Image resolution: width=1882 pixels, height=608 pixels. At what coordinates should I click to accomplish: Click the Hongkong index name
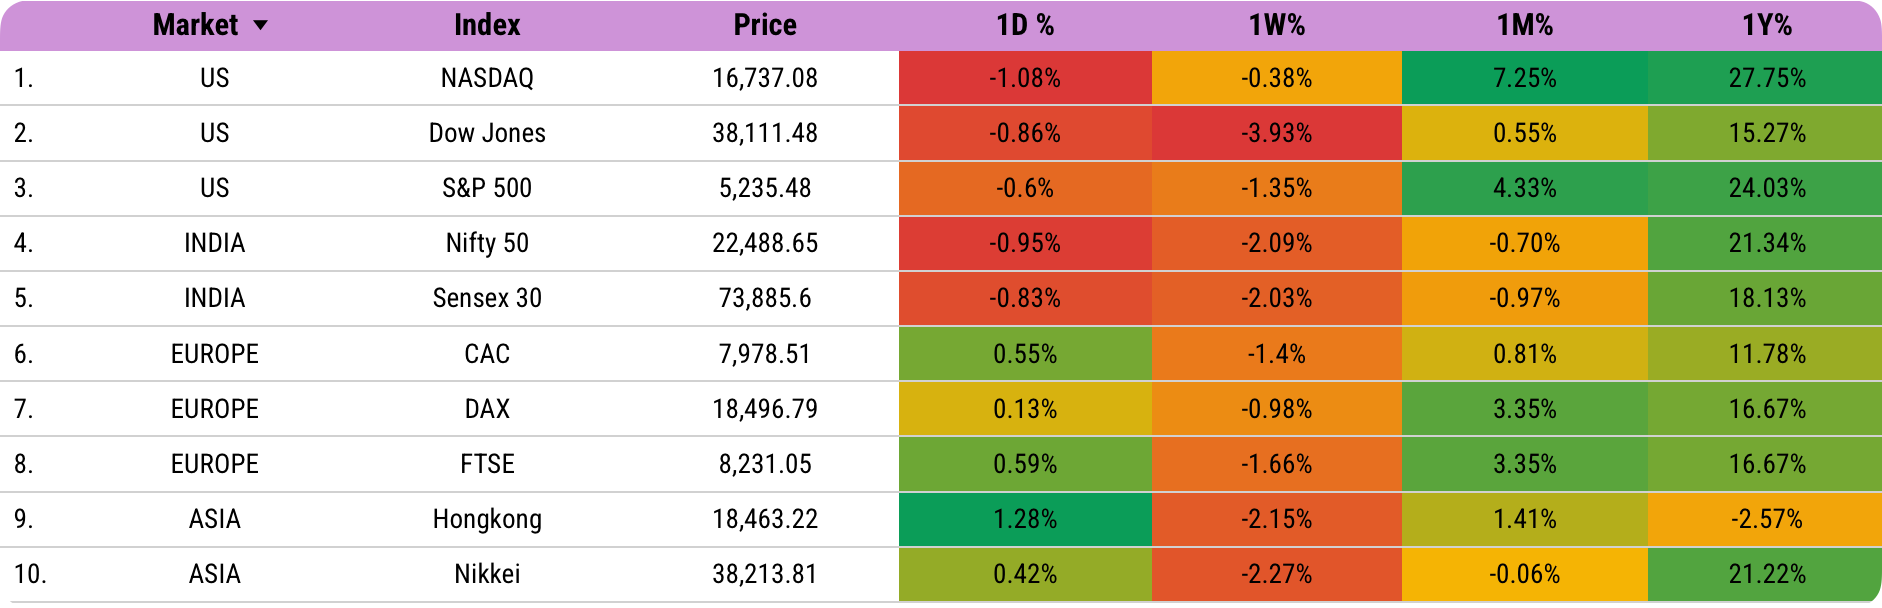pos(487,519)
